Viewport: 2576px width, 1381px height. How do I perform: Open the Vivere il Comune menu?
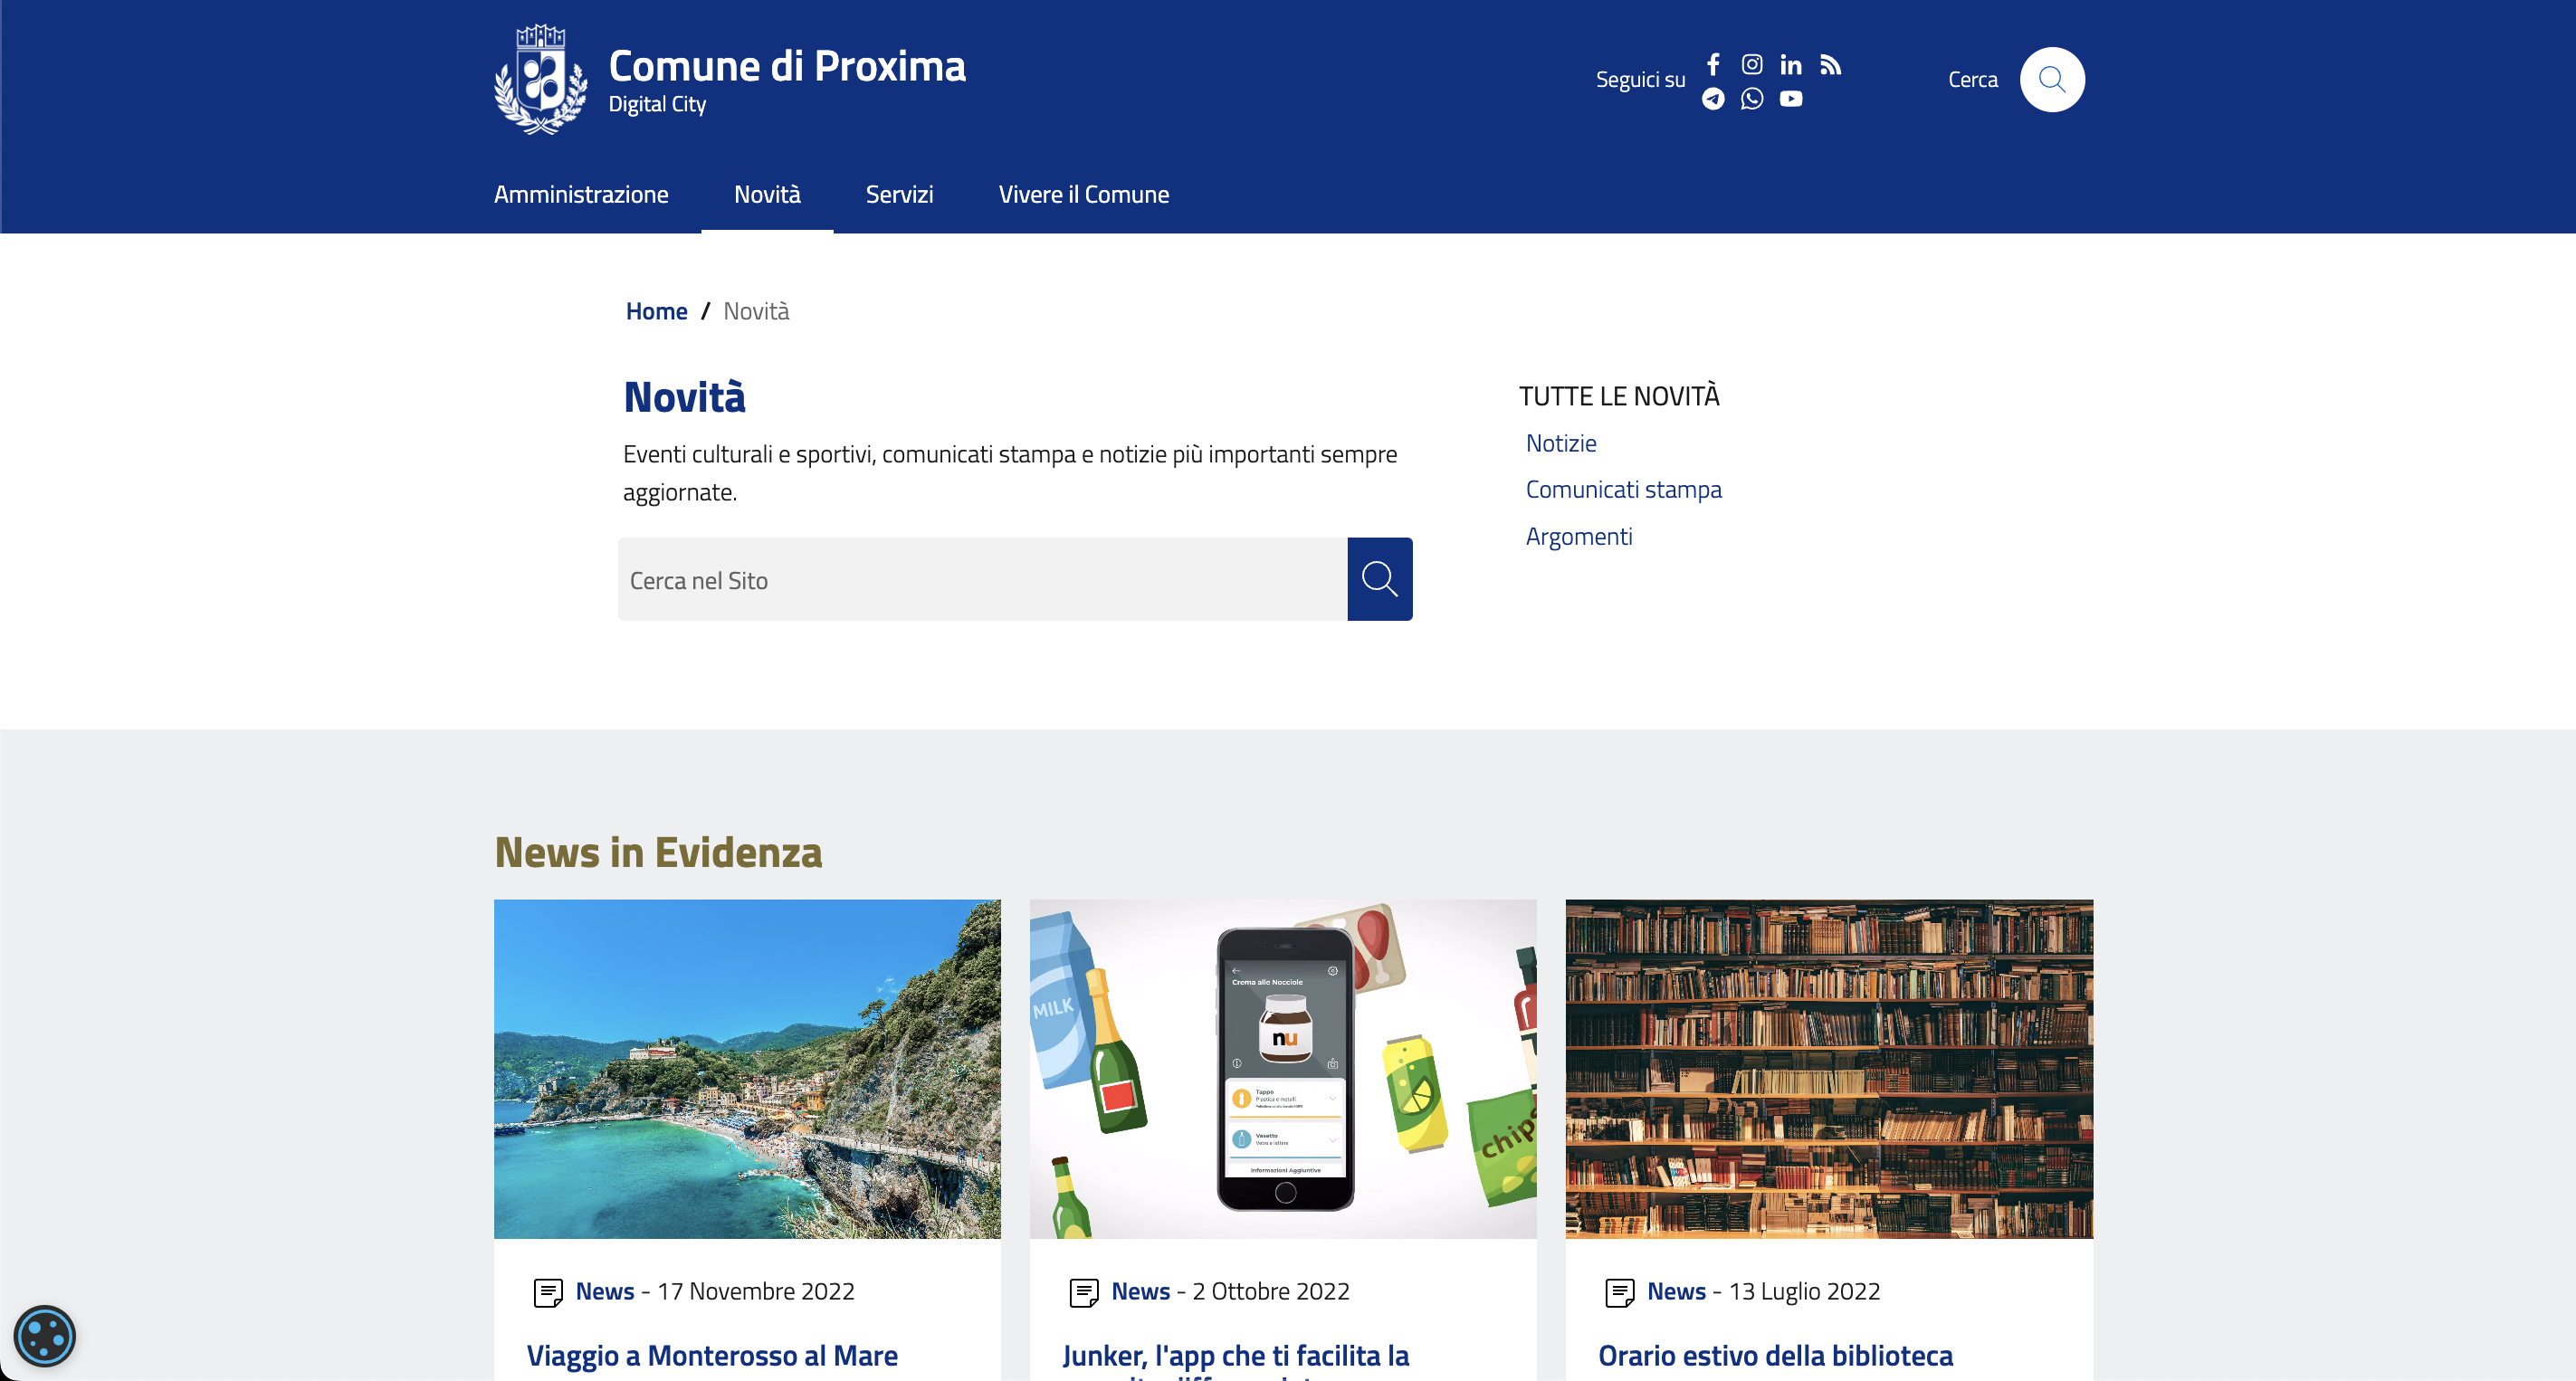pos(1083,194)
